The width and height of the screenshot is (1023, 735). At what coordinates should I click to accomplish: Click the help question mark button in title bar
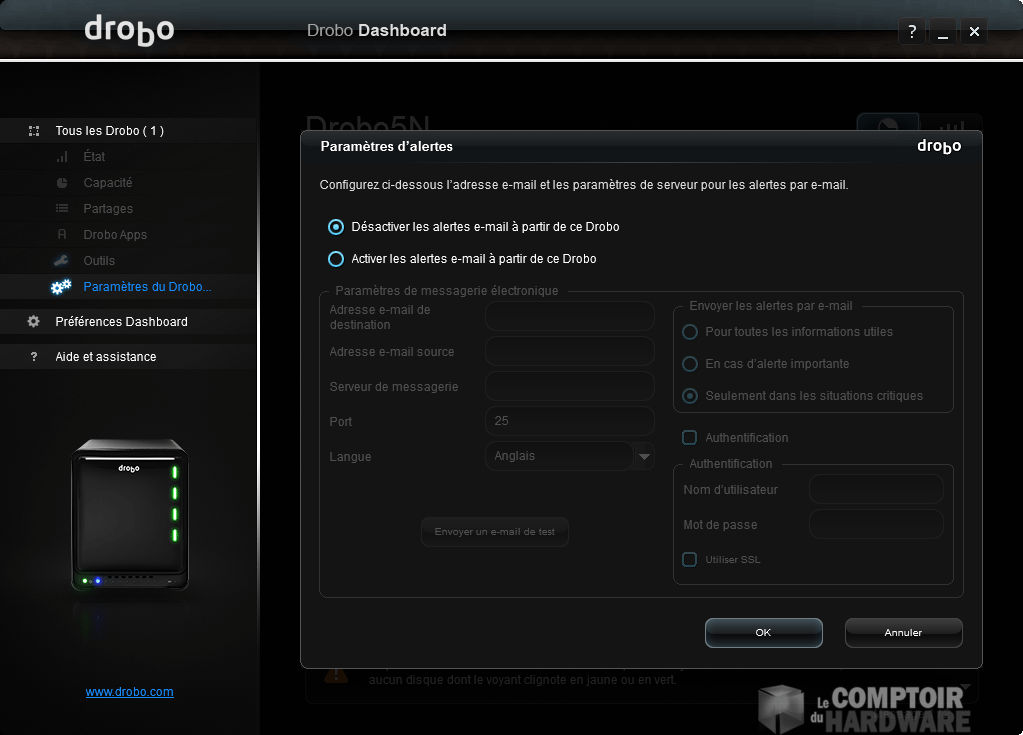911,32
